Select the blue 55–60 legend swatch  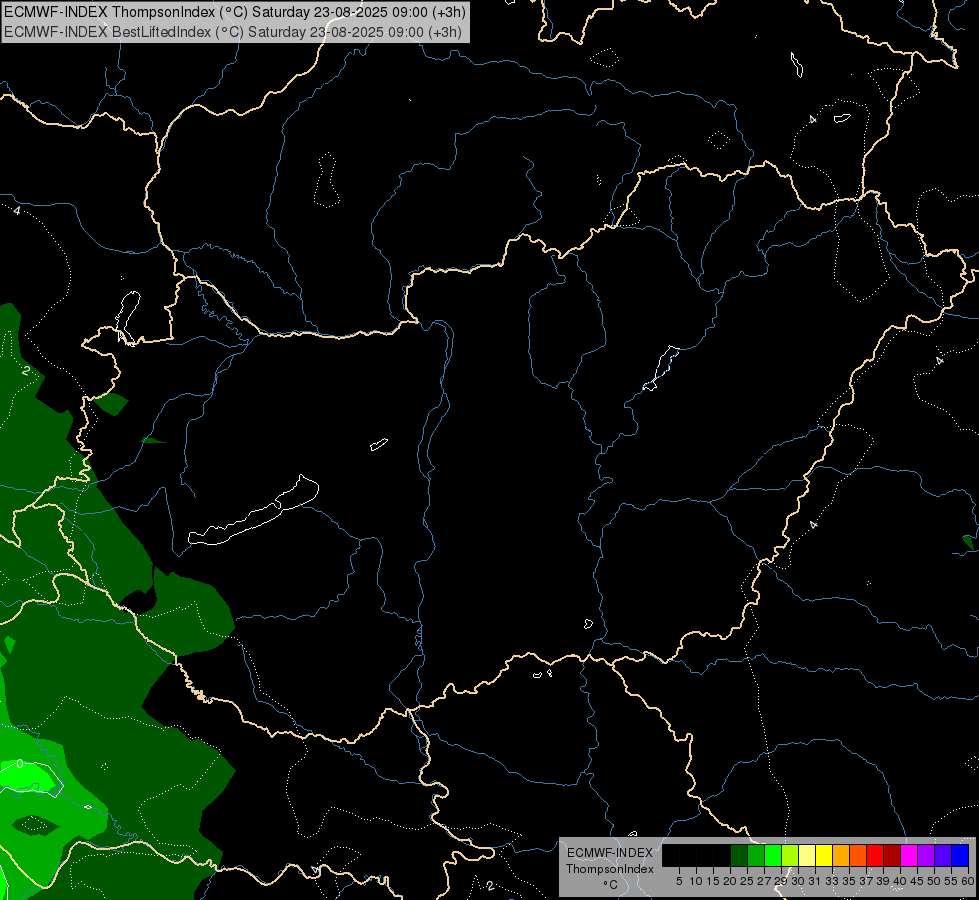point(960,855)
